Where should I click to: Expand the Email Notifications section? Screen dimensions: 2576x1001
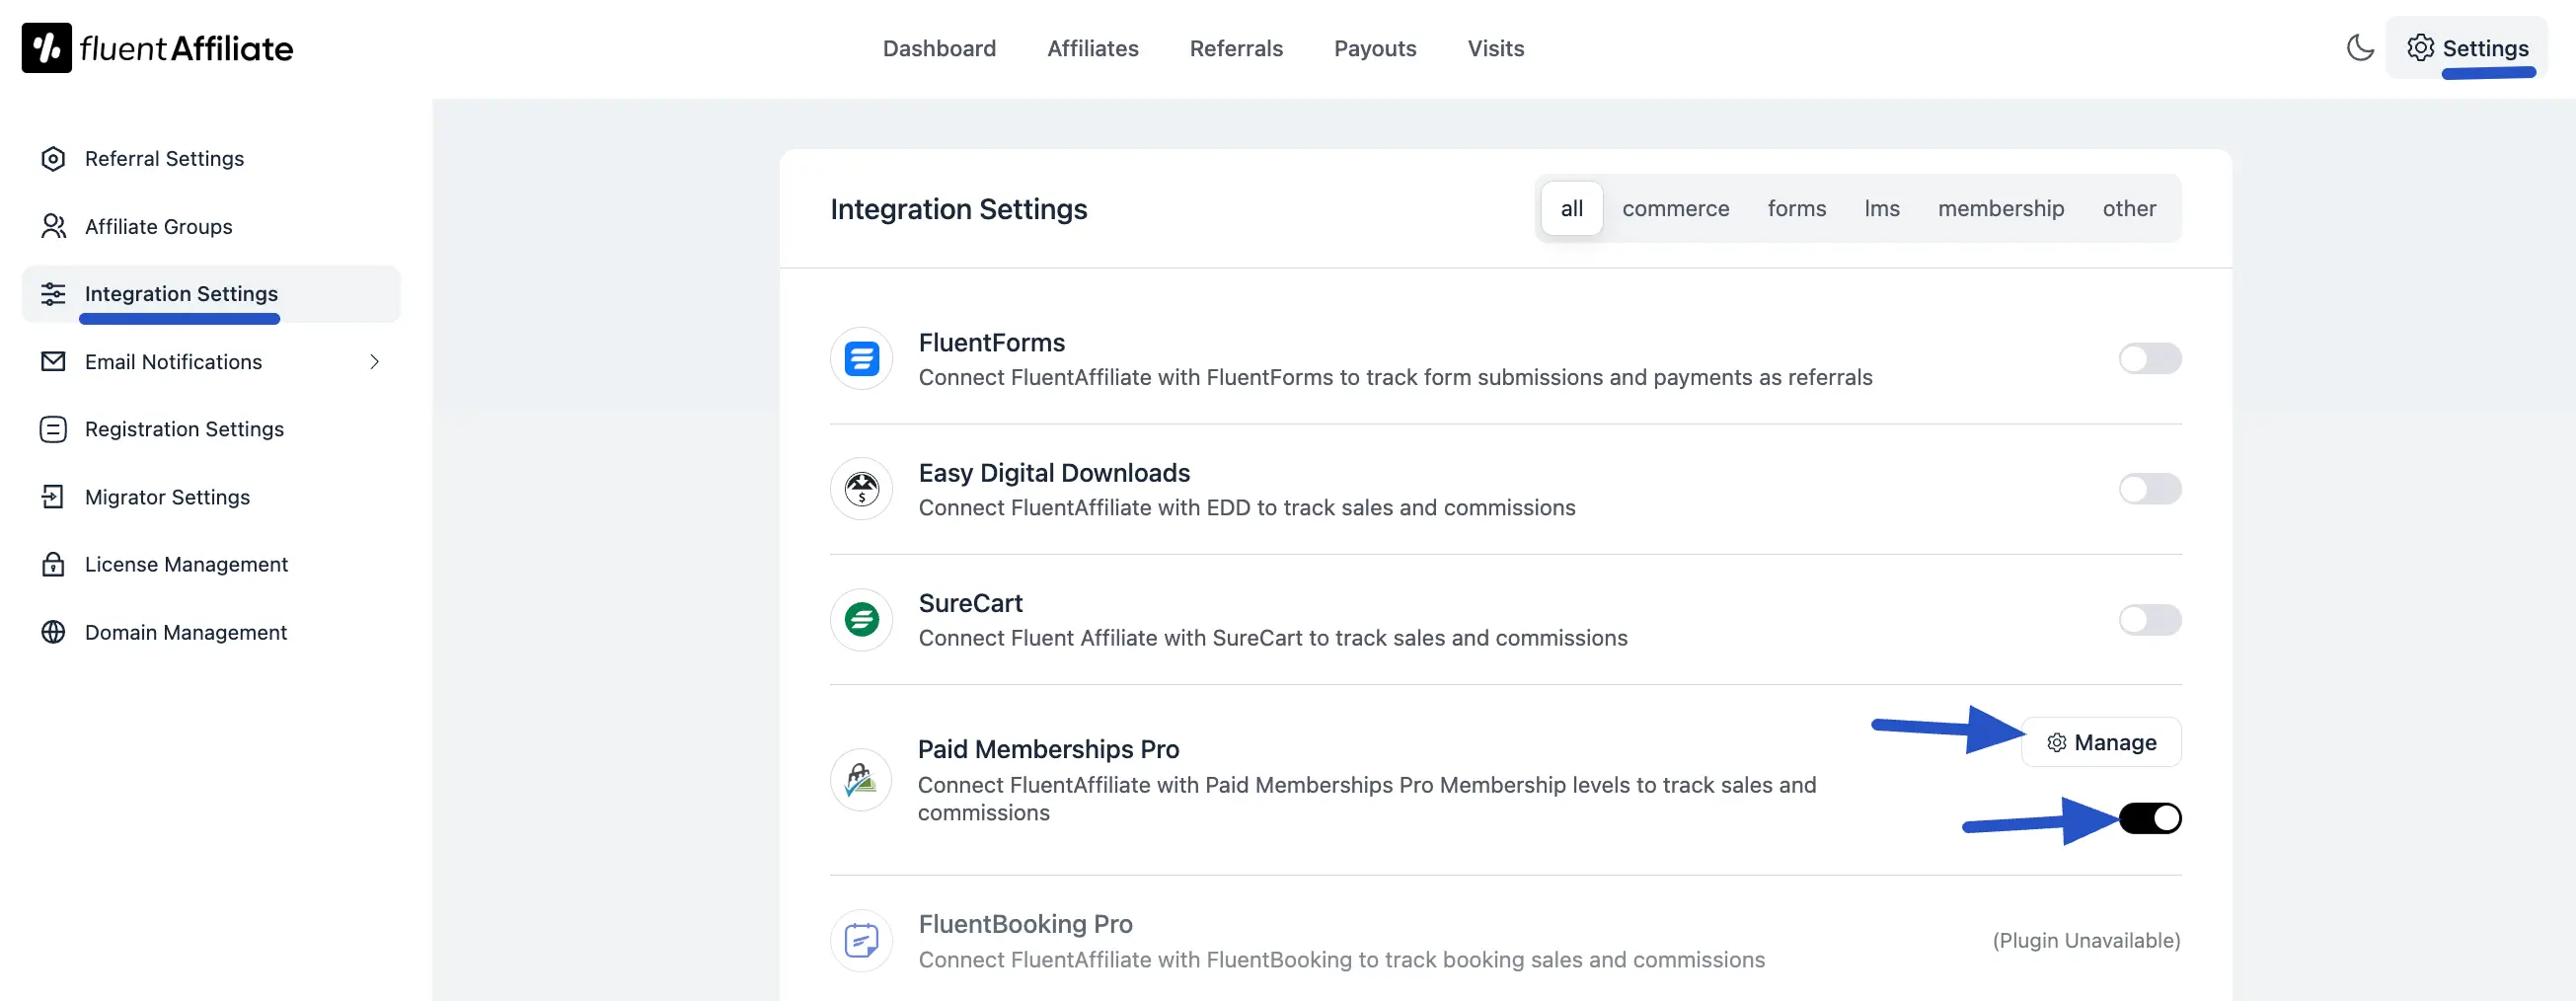pos(374,361)
